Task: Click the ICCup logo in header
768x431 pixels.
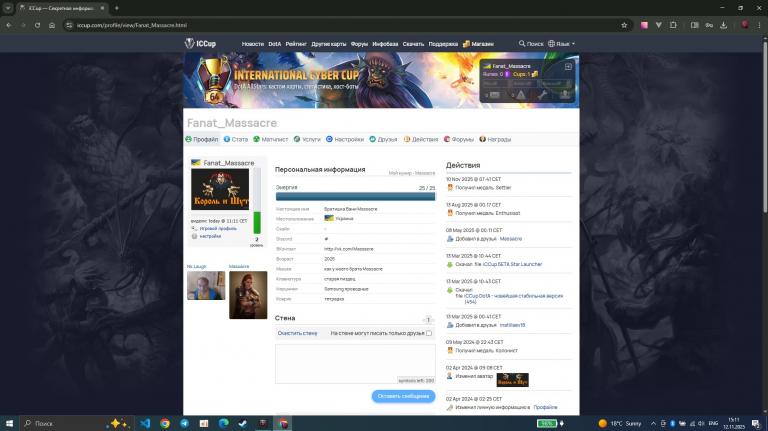Action: [x=200, y=44]
